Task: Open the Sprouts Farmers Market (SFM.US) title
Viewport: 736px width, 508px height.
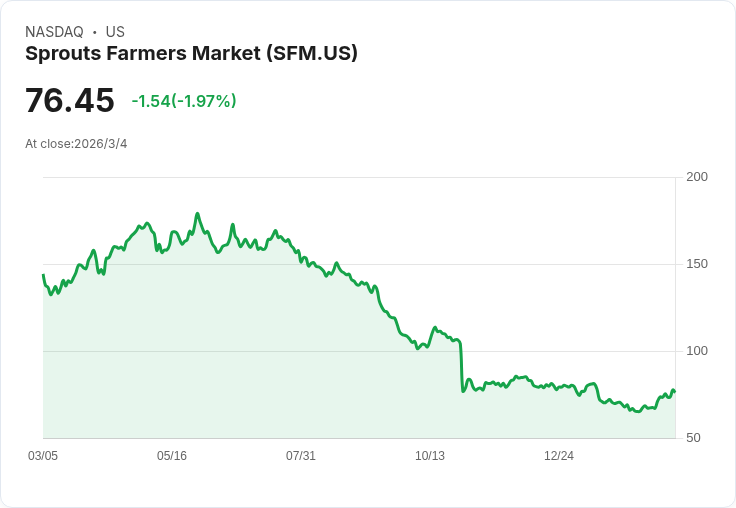Action: tap(191, 54)
